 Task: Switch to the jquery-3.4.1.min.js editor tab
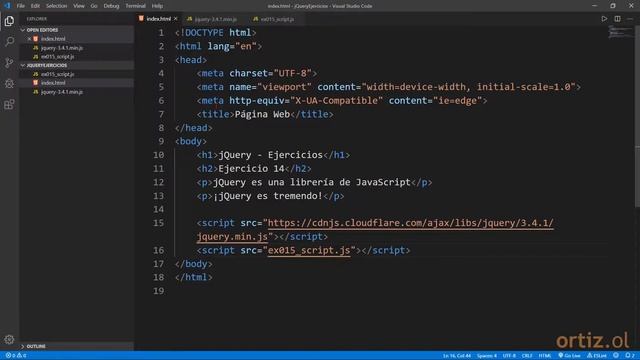tap(212, 19)
